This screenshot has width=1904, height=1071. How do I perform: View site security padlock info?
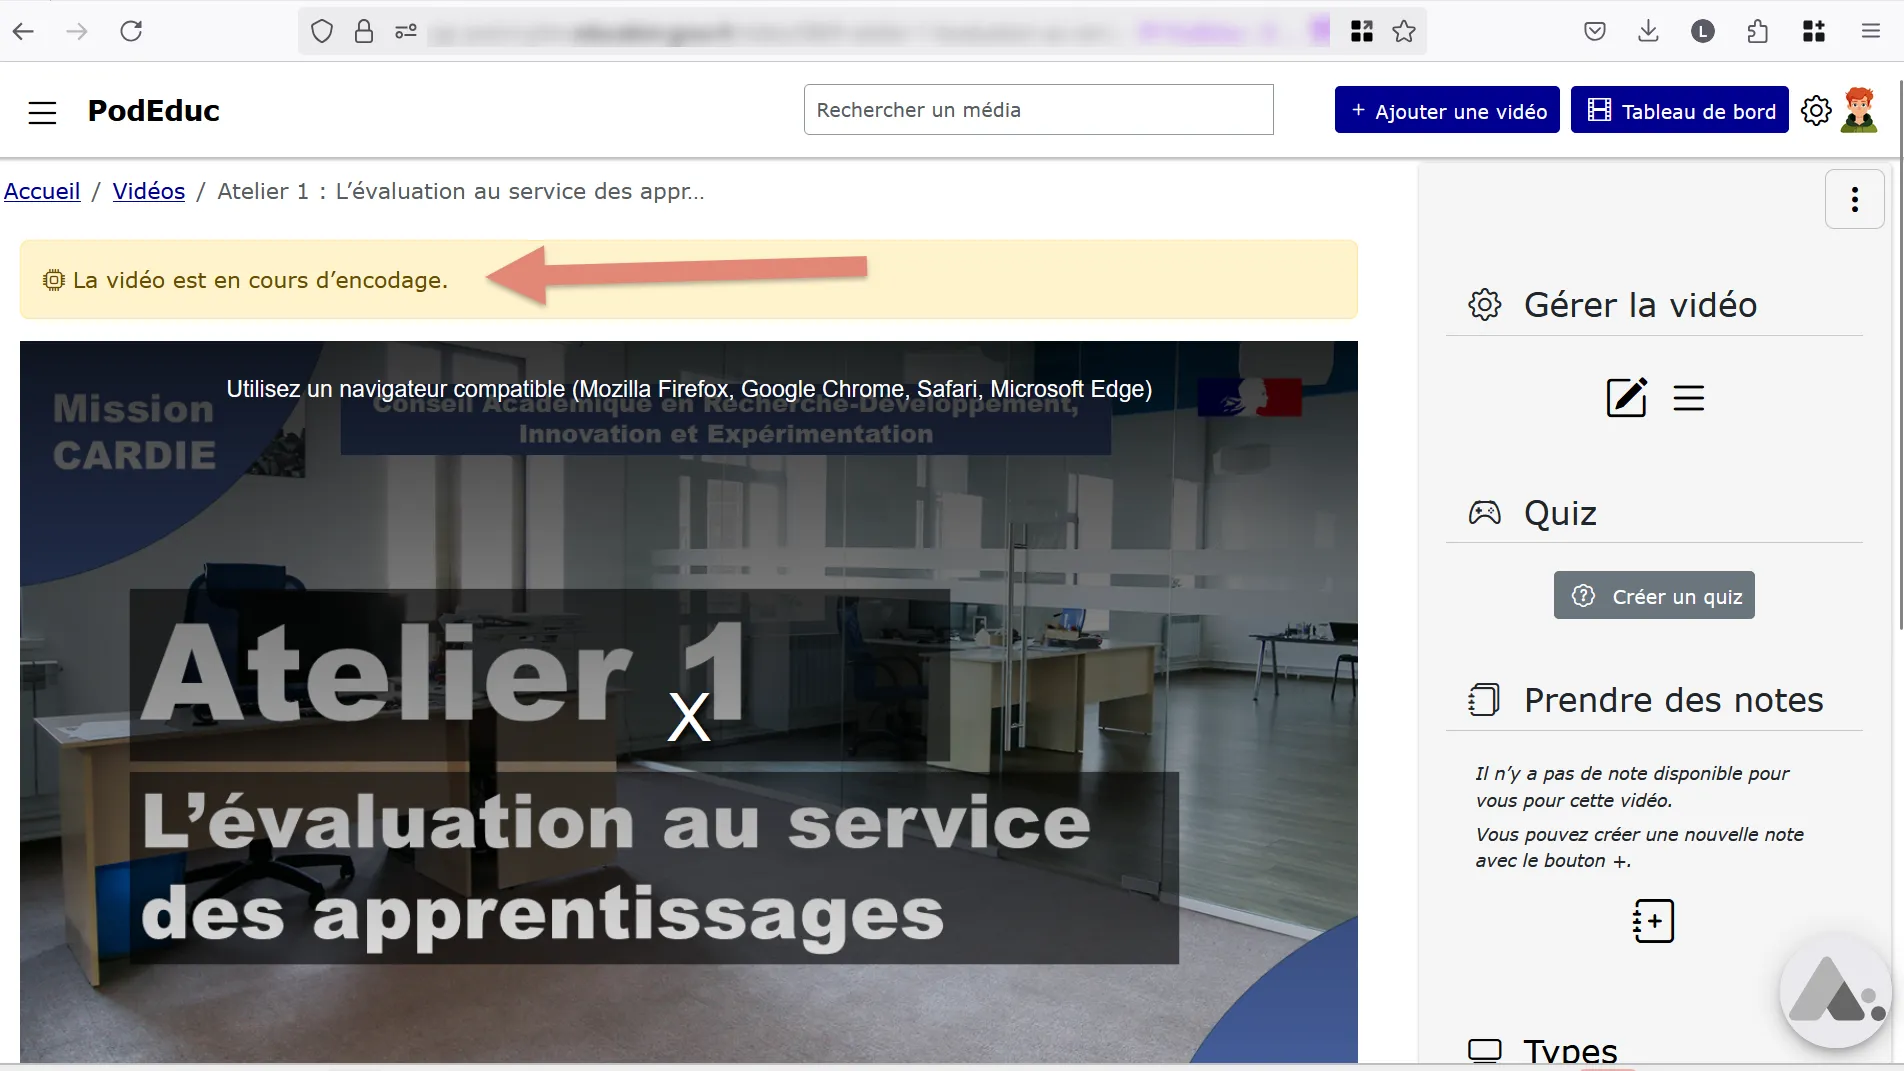364,31
